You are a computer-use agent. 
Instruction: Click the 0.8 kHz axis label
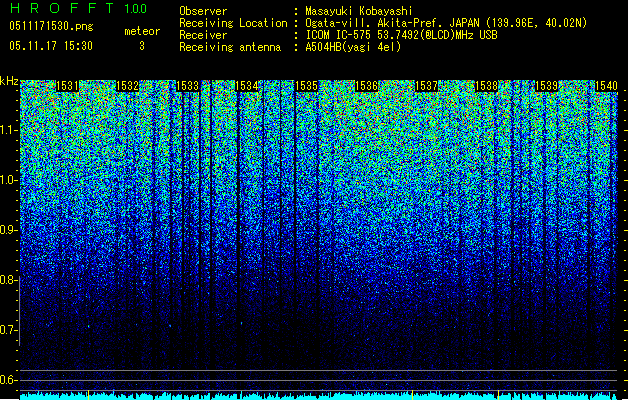pos(9,280)
